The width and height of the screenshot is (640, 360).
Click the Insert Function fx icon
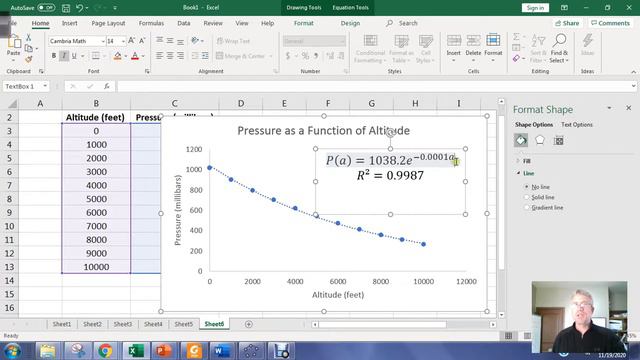pyautogui.click(x=107, y=86)
